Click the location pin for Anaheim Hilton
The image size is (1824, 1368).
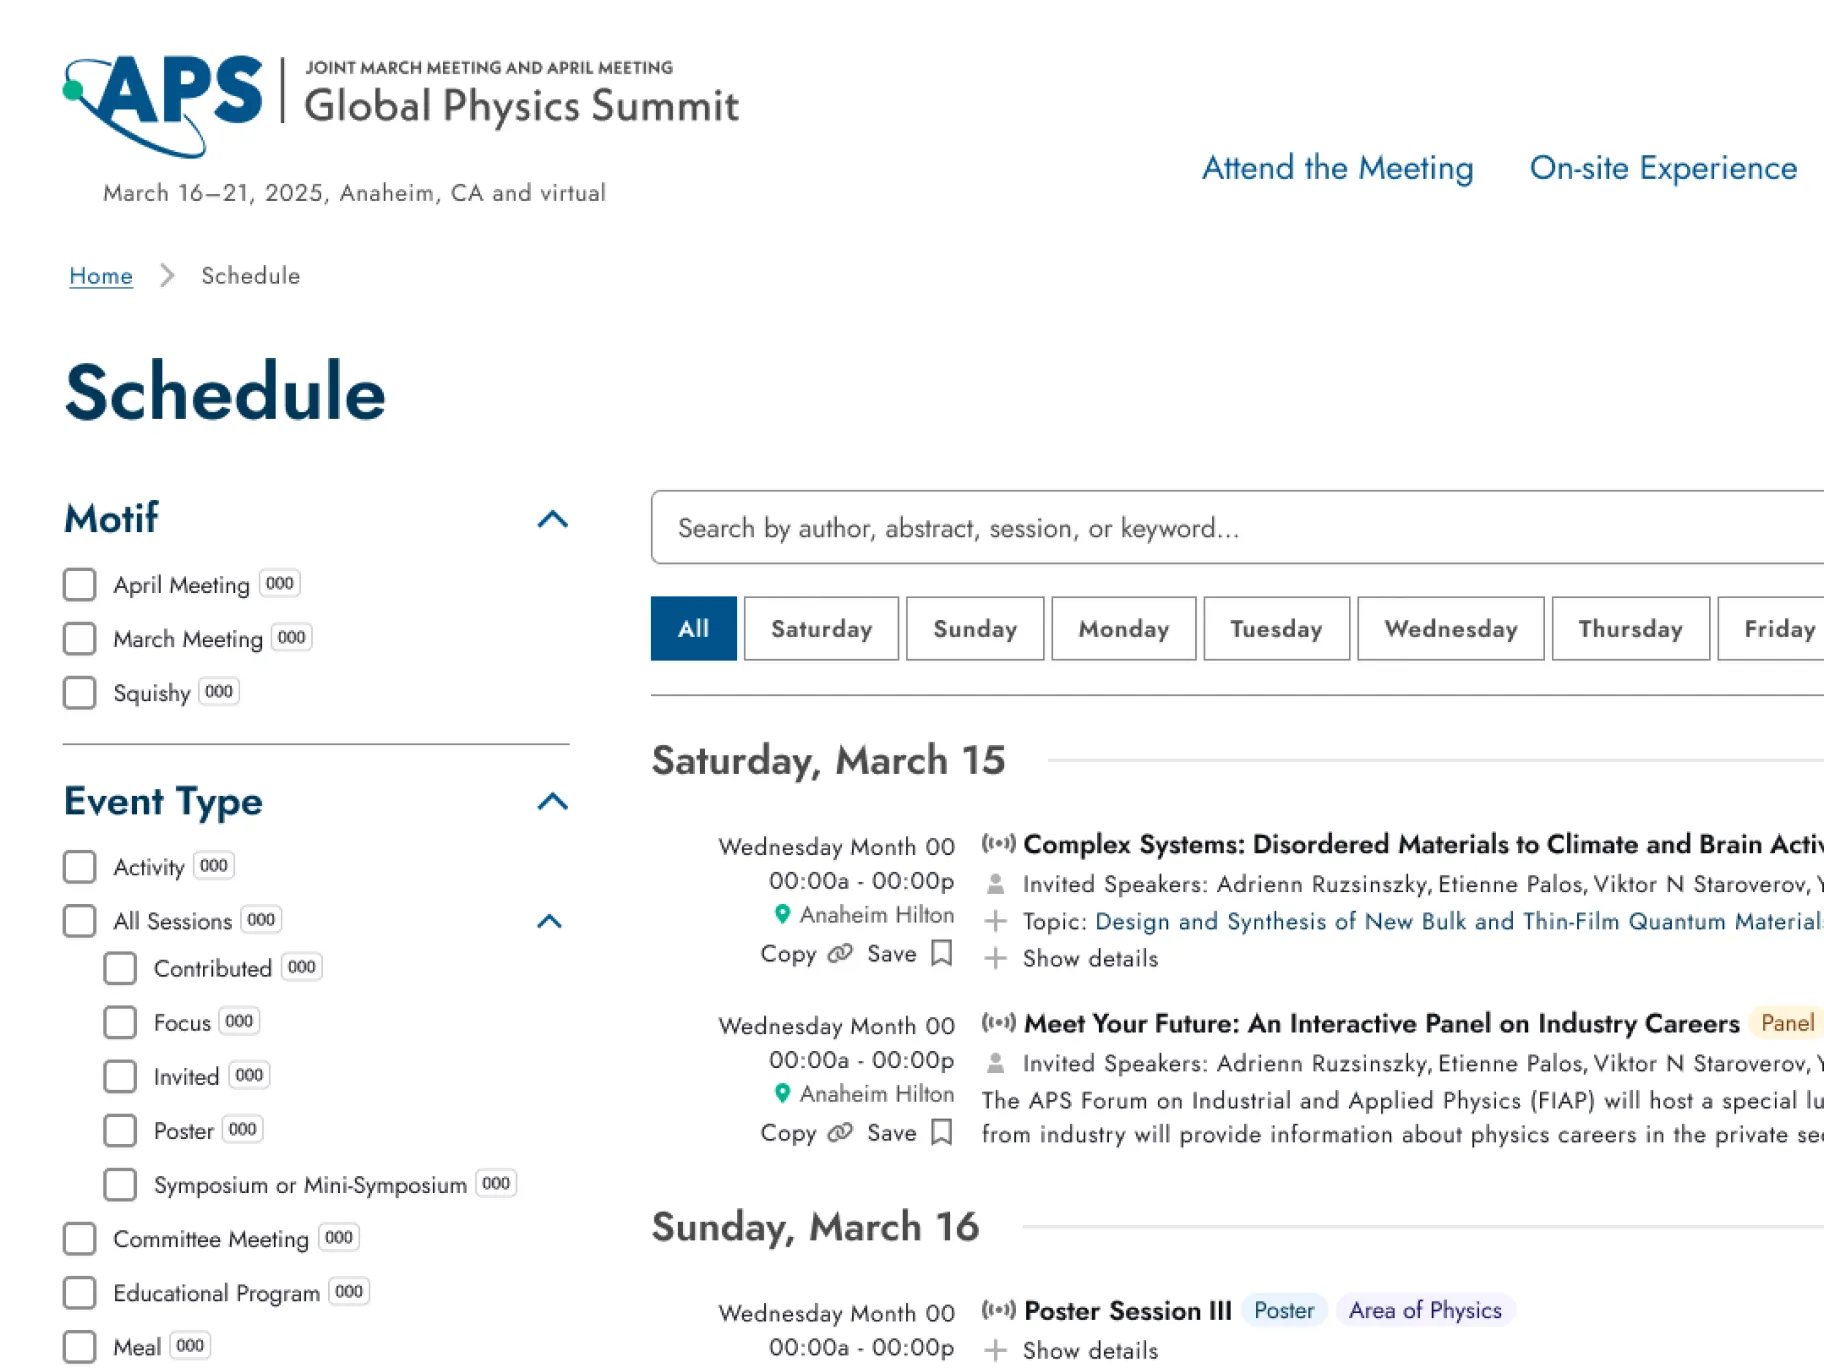[x=784, y=913]
